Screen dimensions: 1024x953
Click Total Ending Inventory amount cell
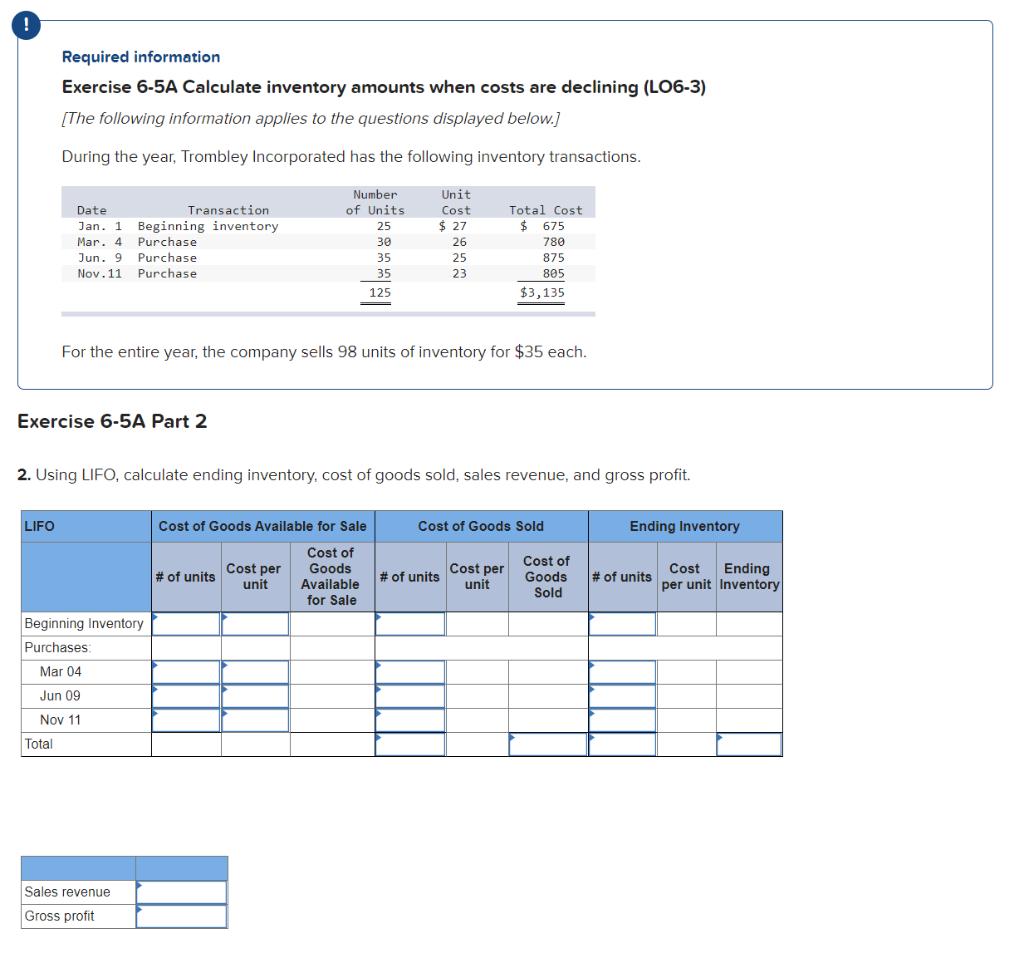click(749, 743)
